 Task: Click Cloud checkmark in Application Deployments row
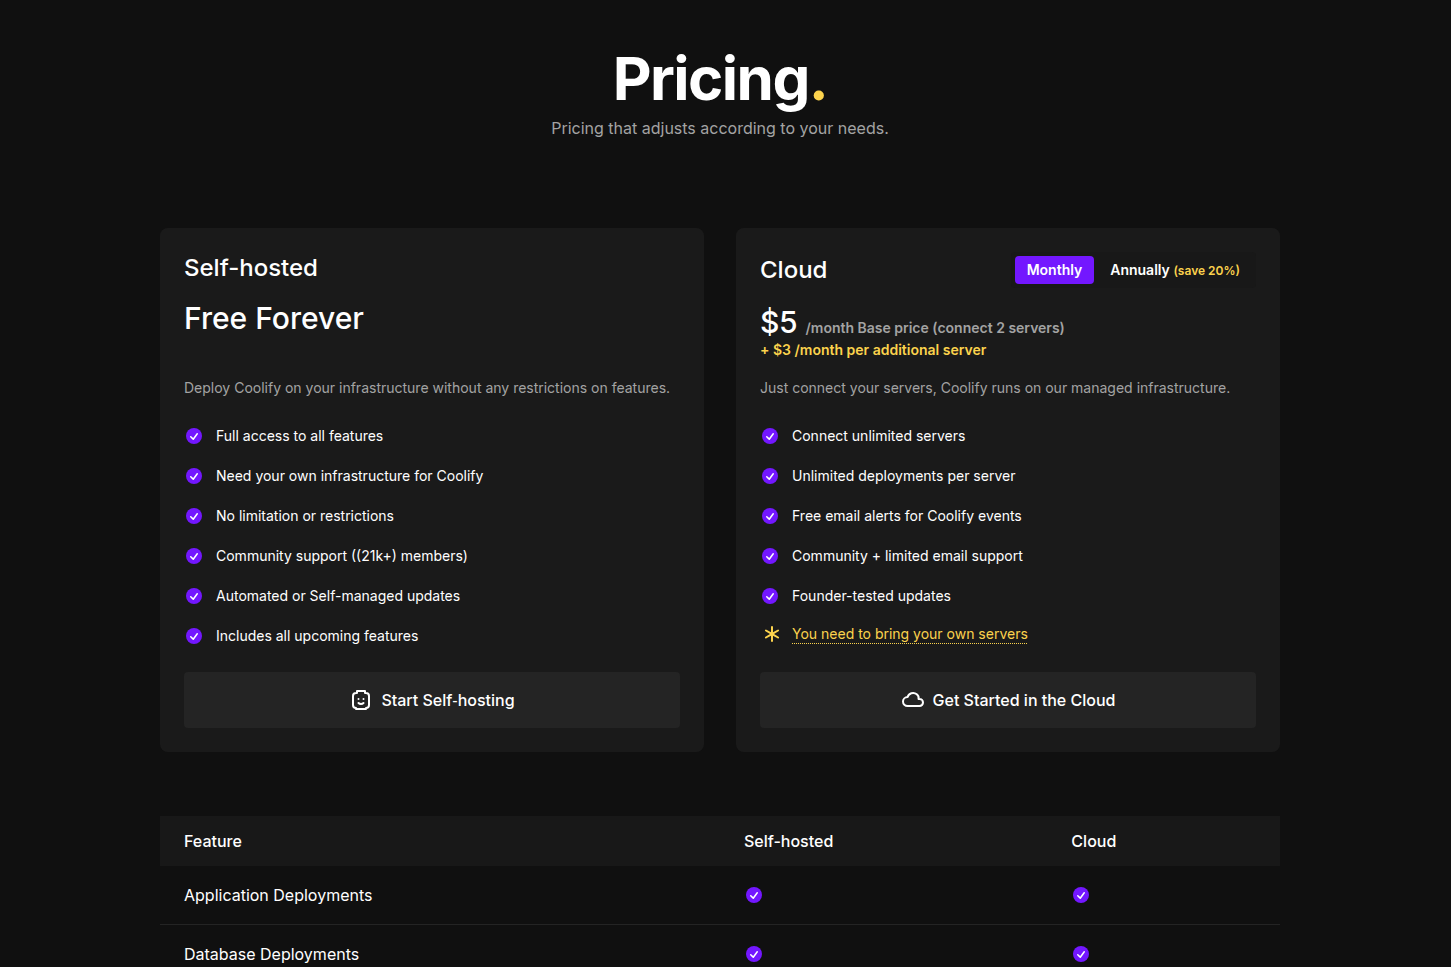1081,895
